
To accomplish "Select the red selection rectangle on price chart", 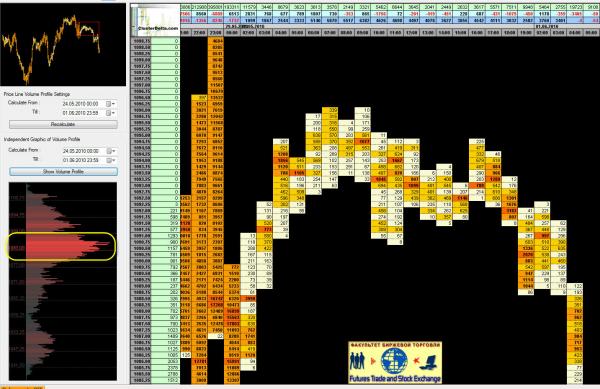I will coord(89,29).
